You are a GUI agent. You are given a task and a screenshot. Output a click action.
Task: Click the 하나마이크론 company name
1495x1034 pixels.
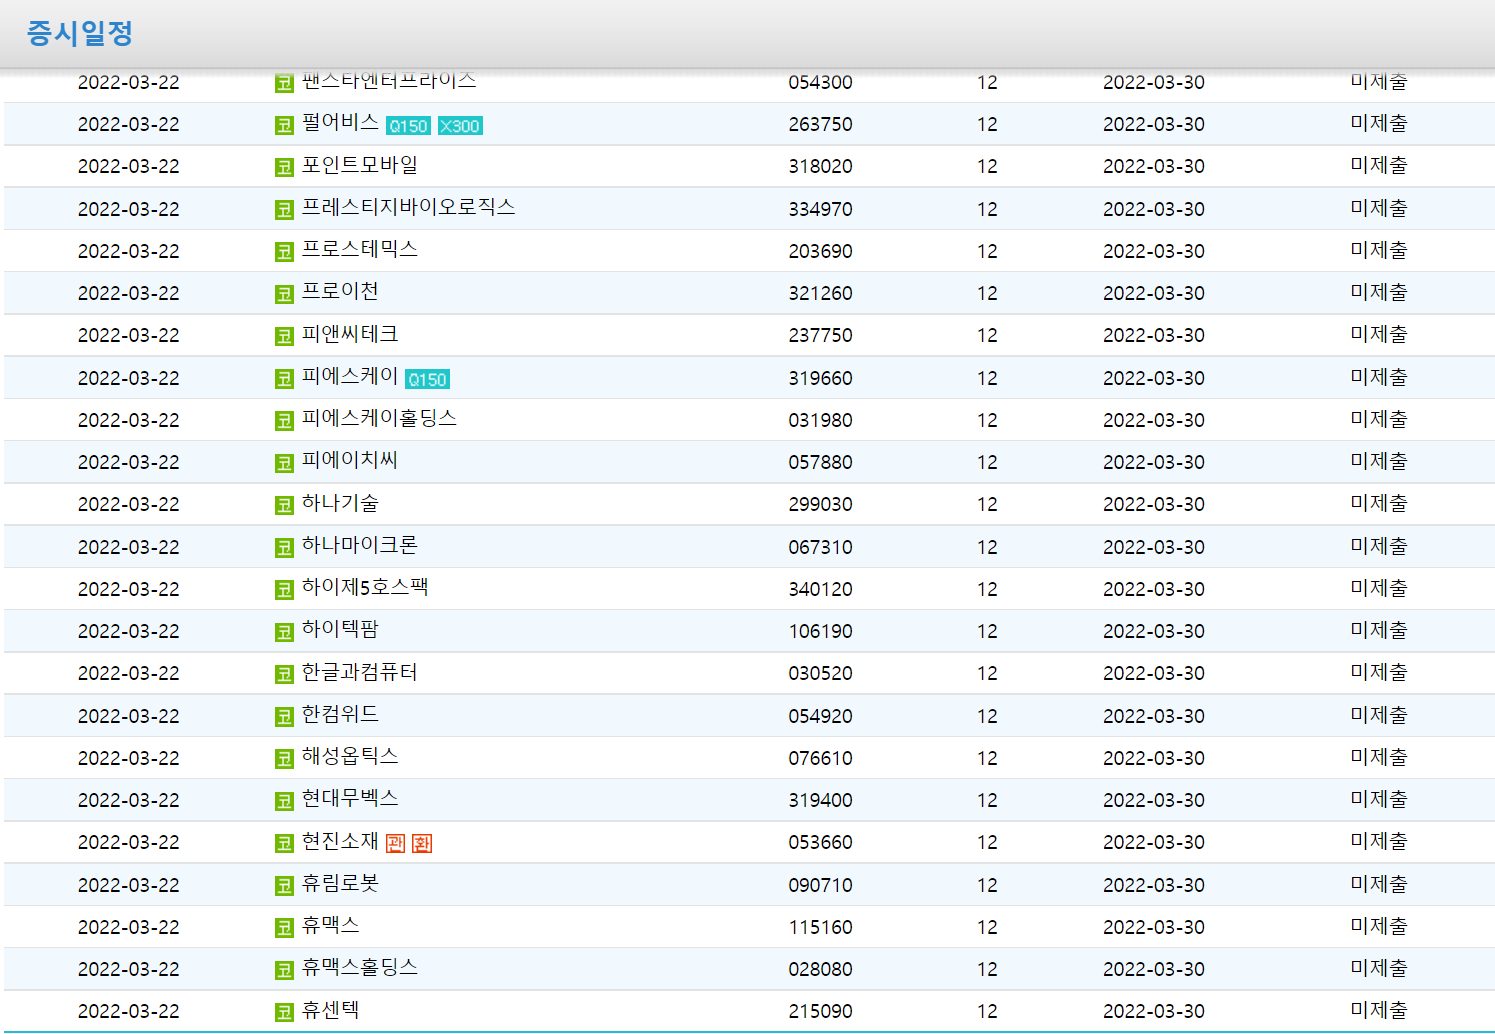pos(360,545)
